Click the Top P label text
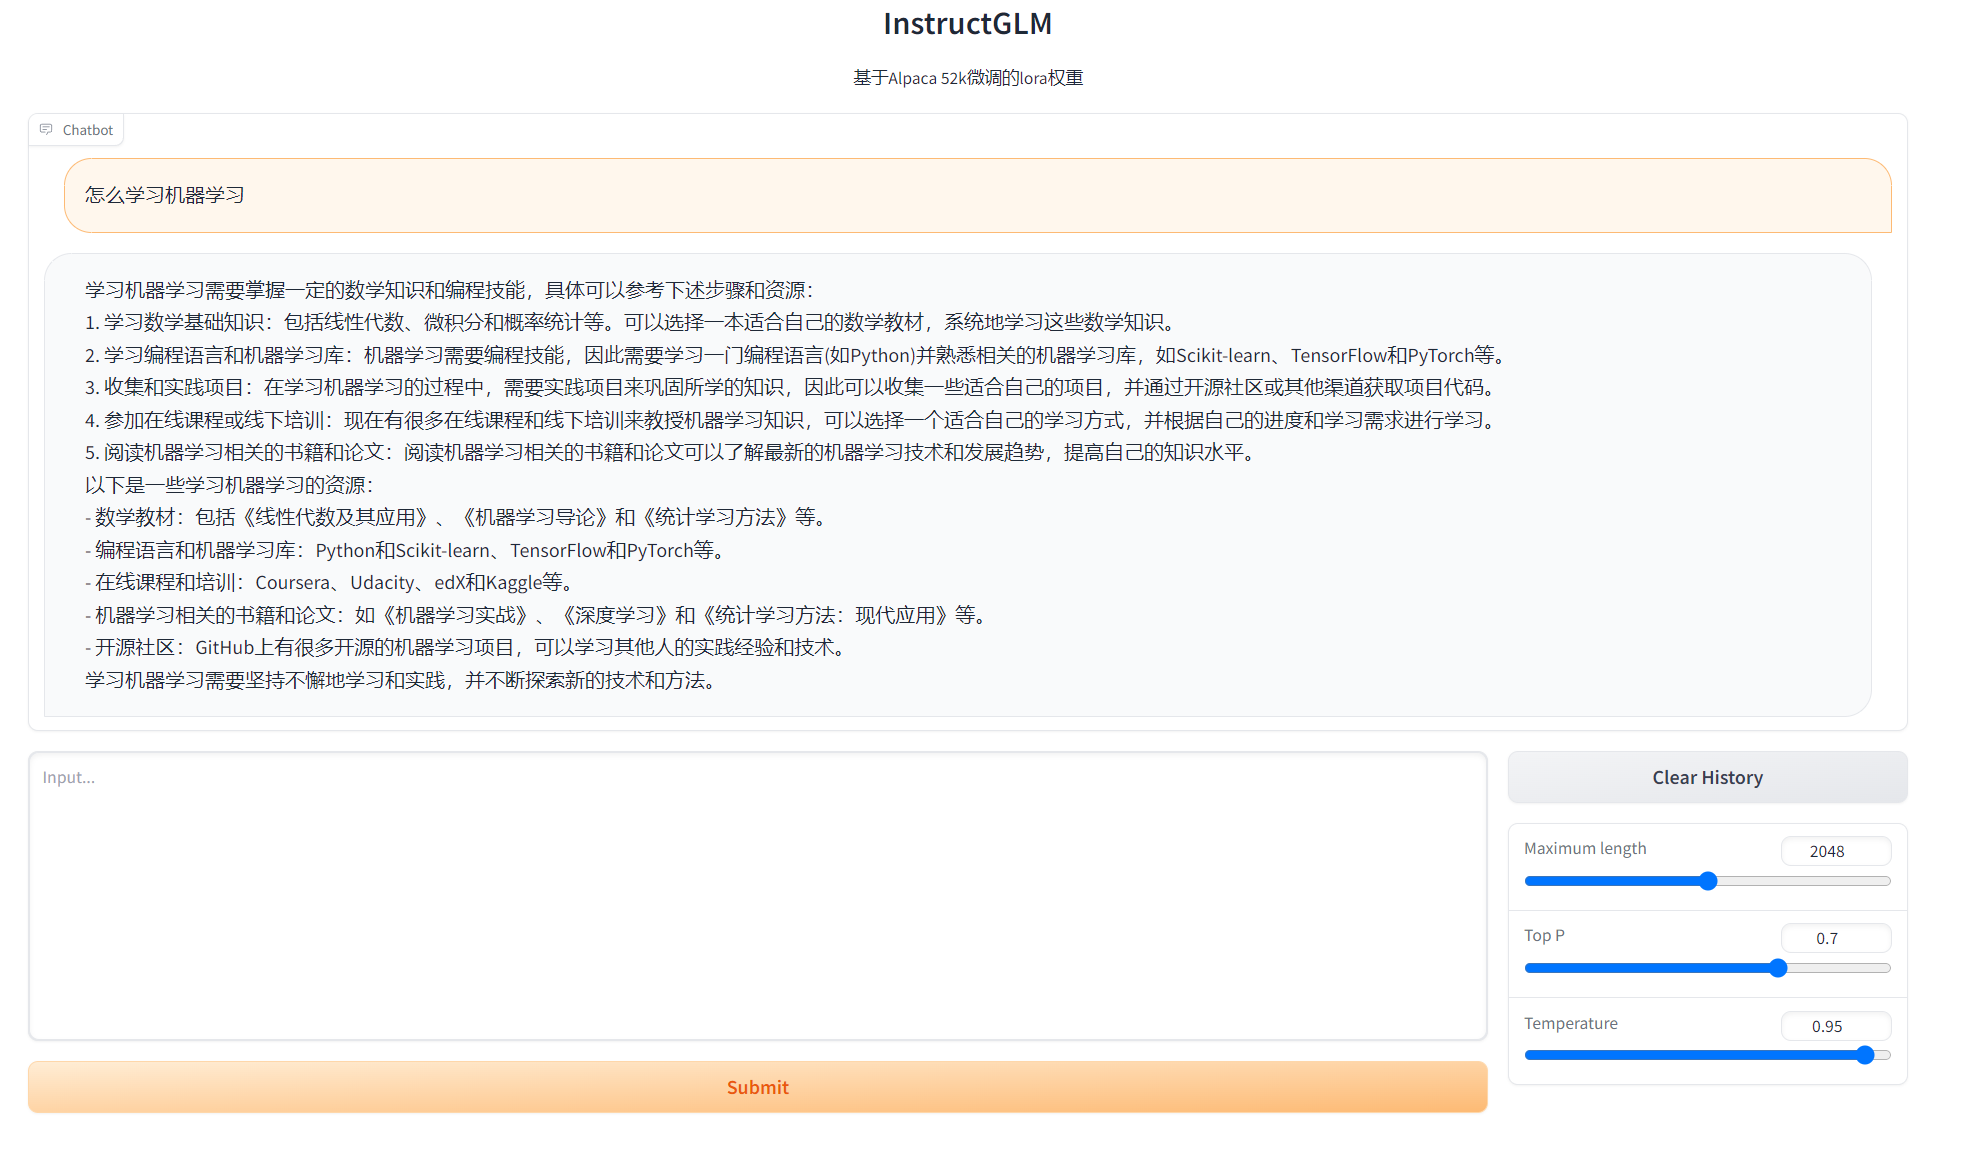The height and width of the screenshot is (1158, 1964). [1544, 935]
